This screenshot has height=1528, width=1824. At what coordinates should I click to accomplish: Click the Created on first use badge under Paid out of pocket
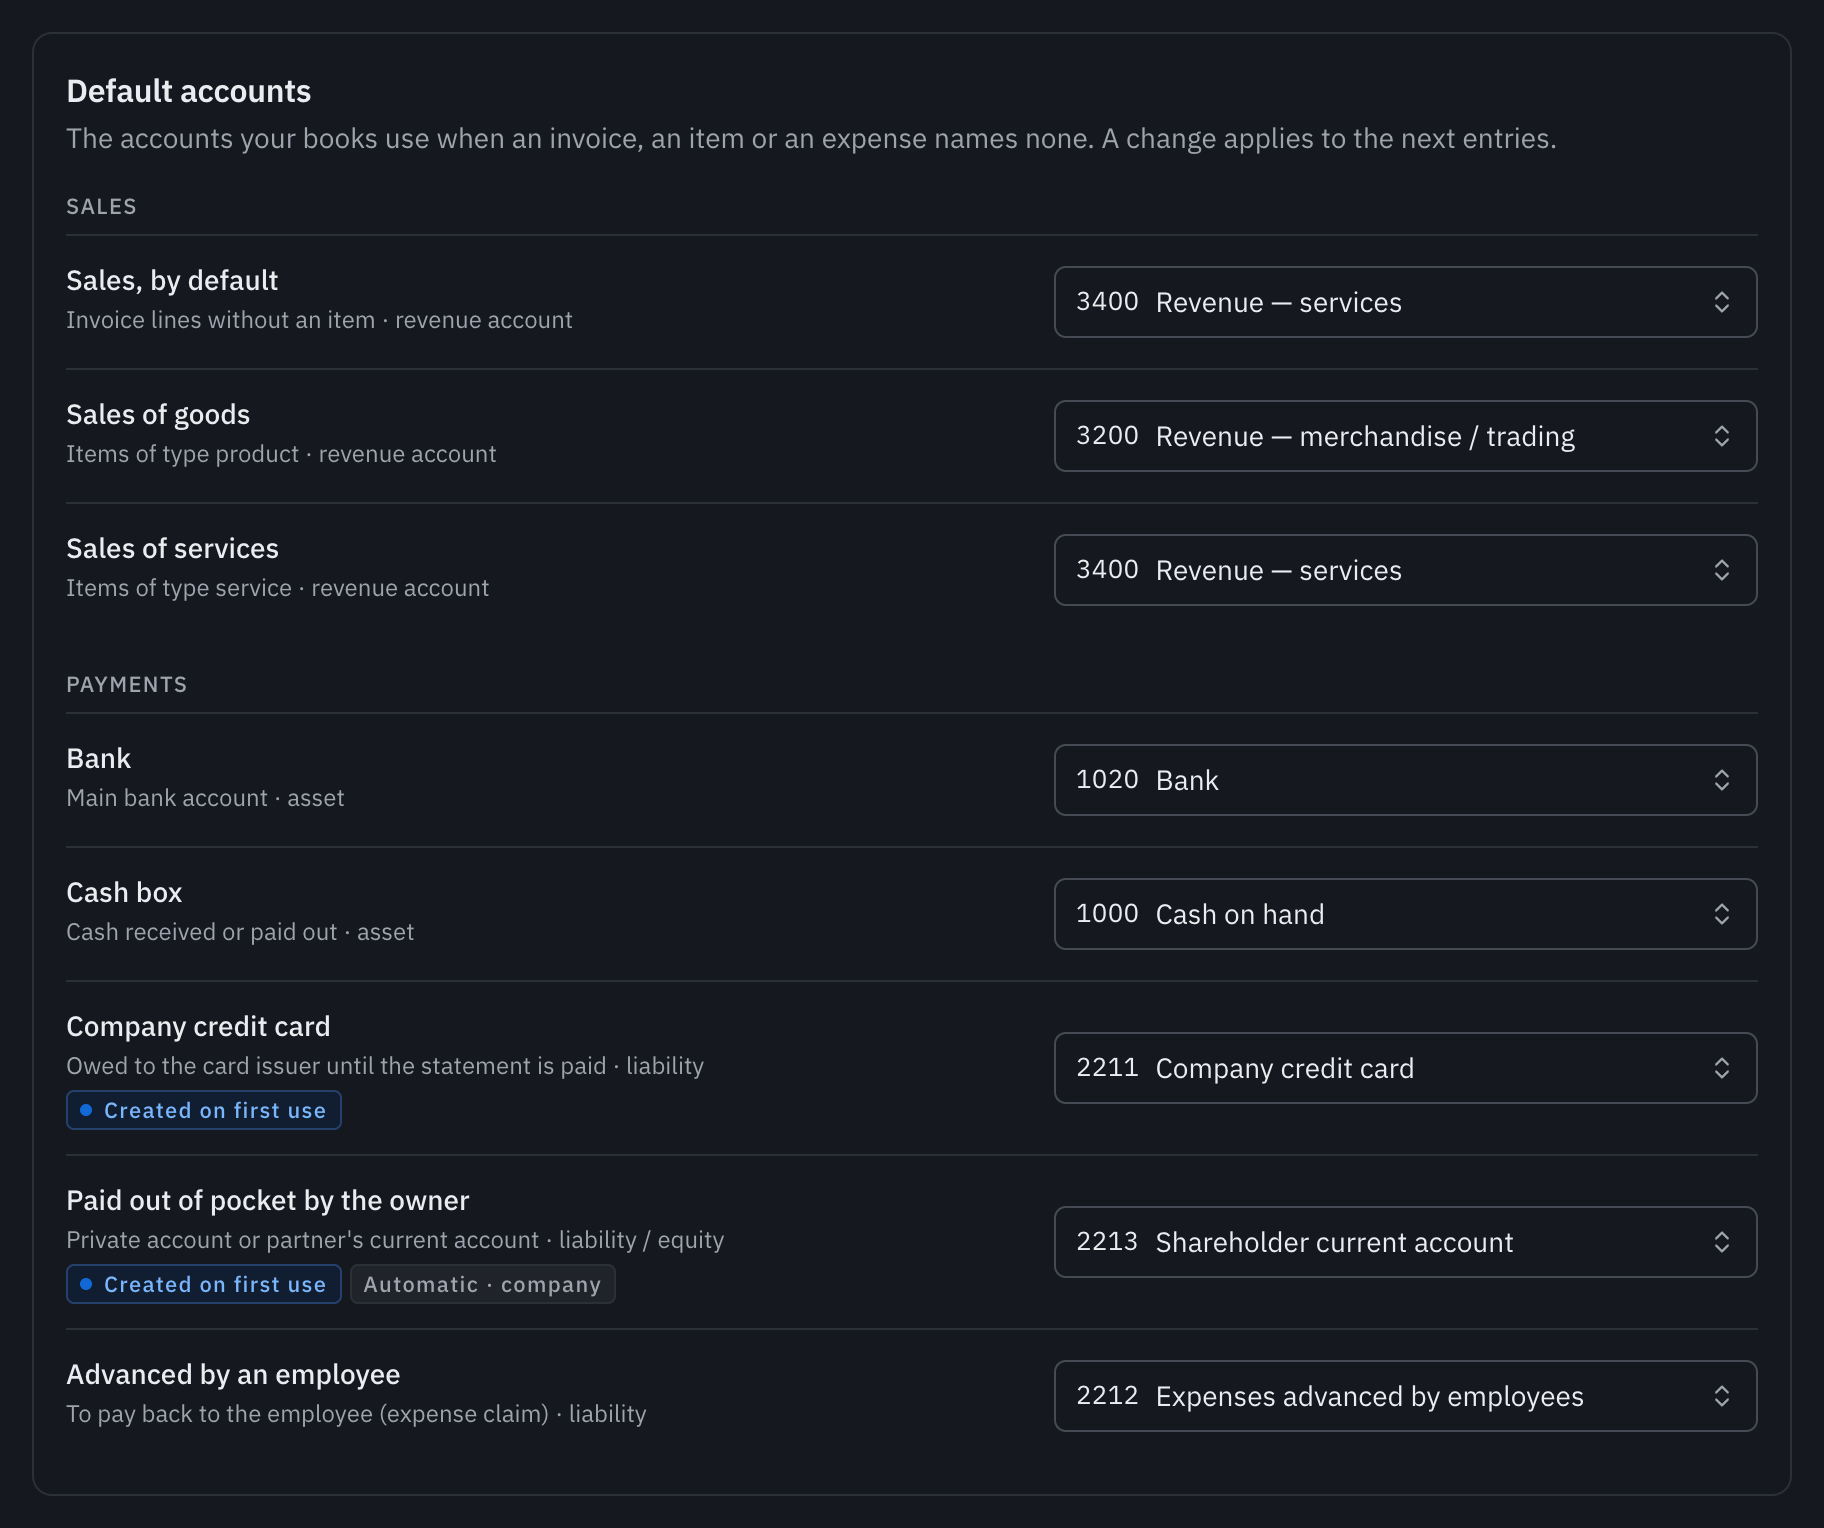(x=204, y=1284)
